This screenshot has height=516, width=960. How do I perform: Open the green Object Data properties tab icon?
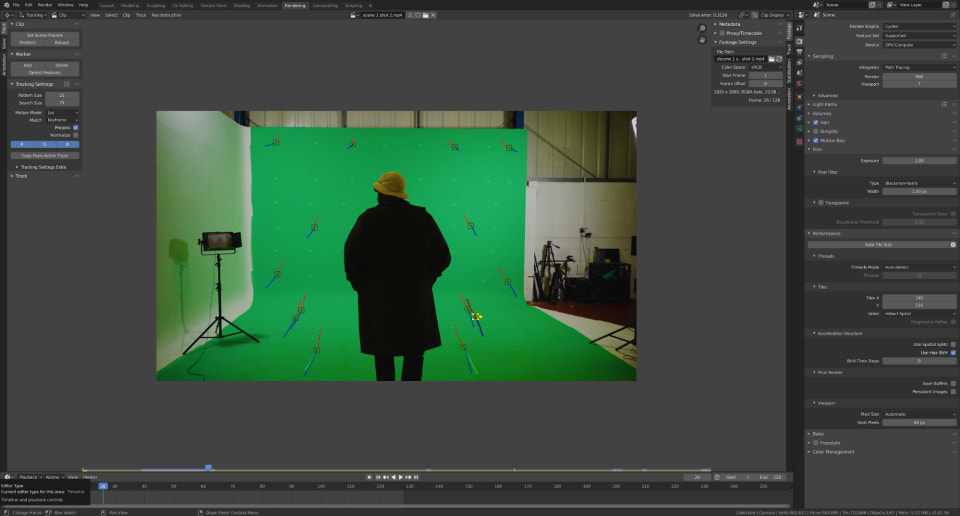pyautogui.click(x=799, y=129)
